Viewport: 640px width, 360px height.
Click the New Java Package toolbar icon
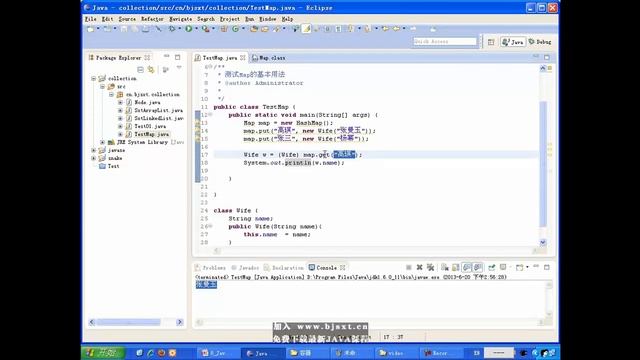[224, 29]
